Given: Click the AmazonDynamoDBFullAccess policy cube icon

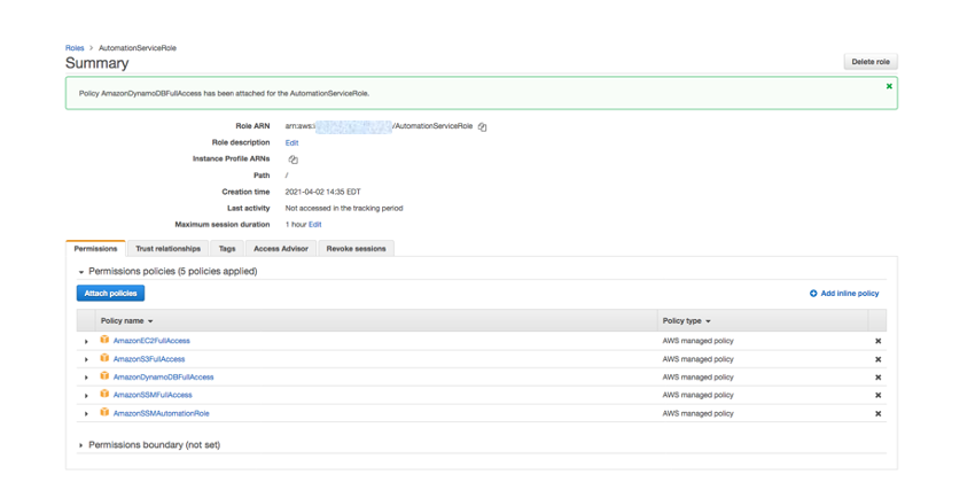Looking at the screenshot, I should click(x=105, y=376).
